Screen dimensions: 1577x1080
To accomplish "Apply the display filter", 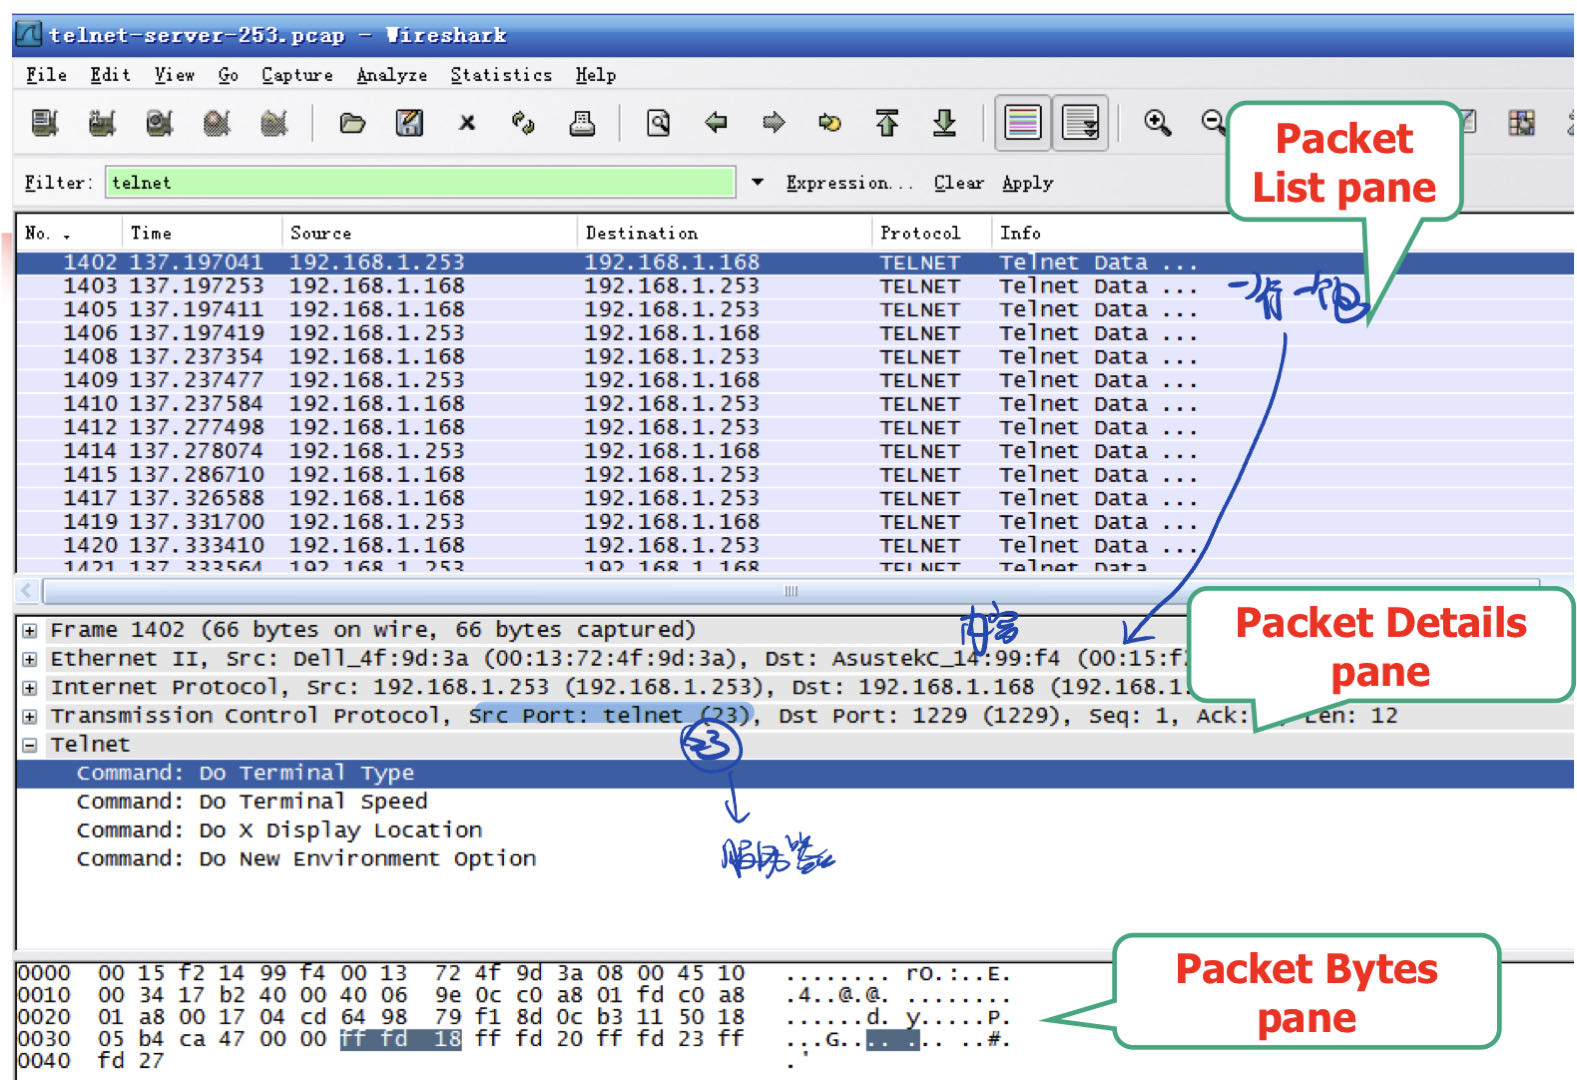I will [1027, 183].
